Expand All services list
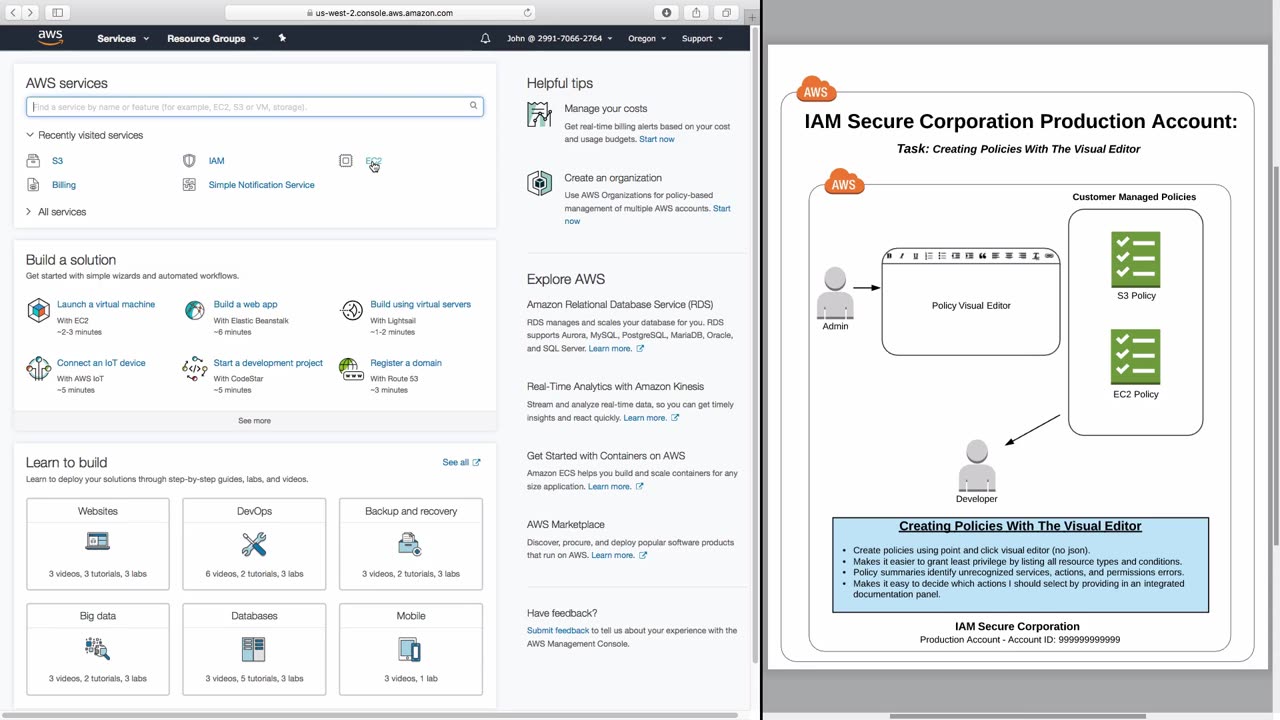 point(56,212)
